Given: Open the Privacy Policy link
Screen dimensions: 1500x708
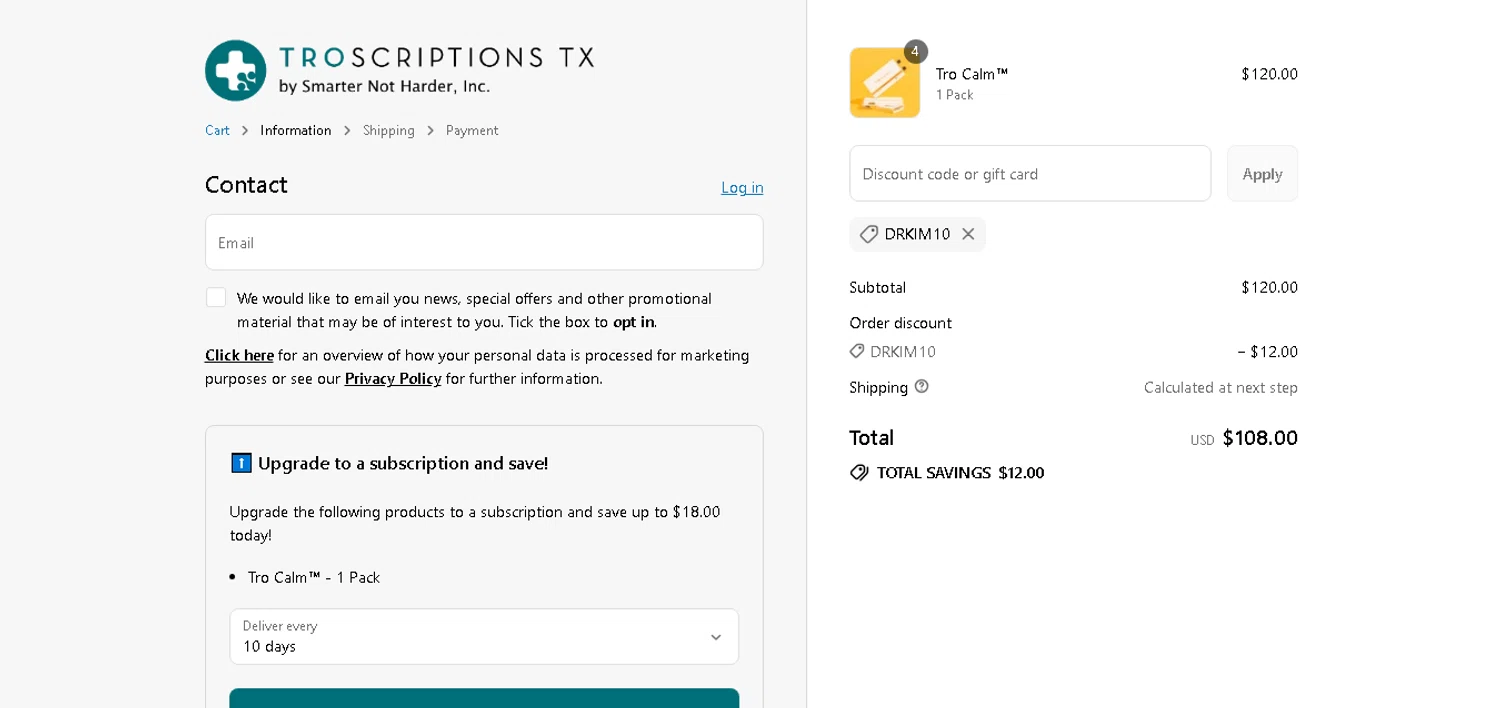Looking at the screenshot, I should coord(393,378).
